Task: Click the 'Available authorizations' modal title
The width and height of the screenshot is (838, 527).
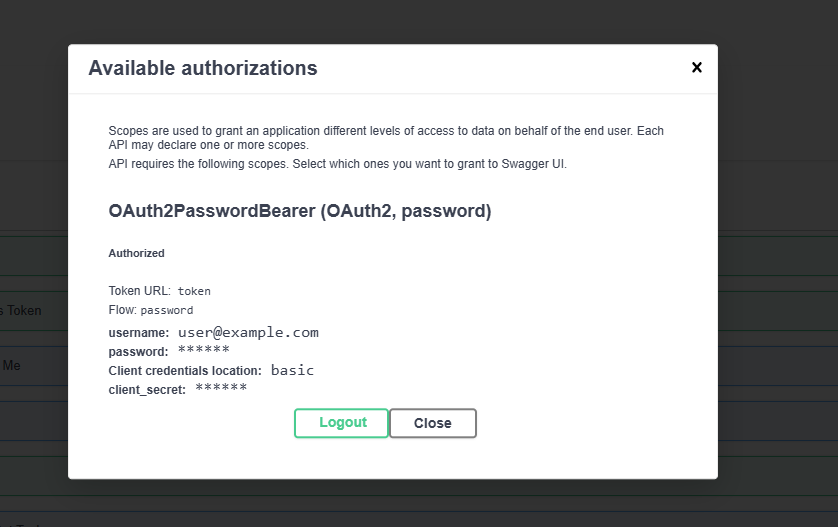Action: (x=203, y=69)
